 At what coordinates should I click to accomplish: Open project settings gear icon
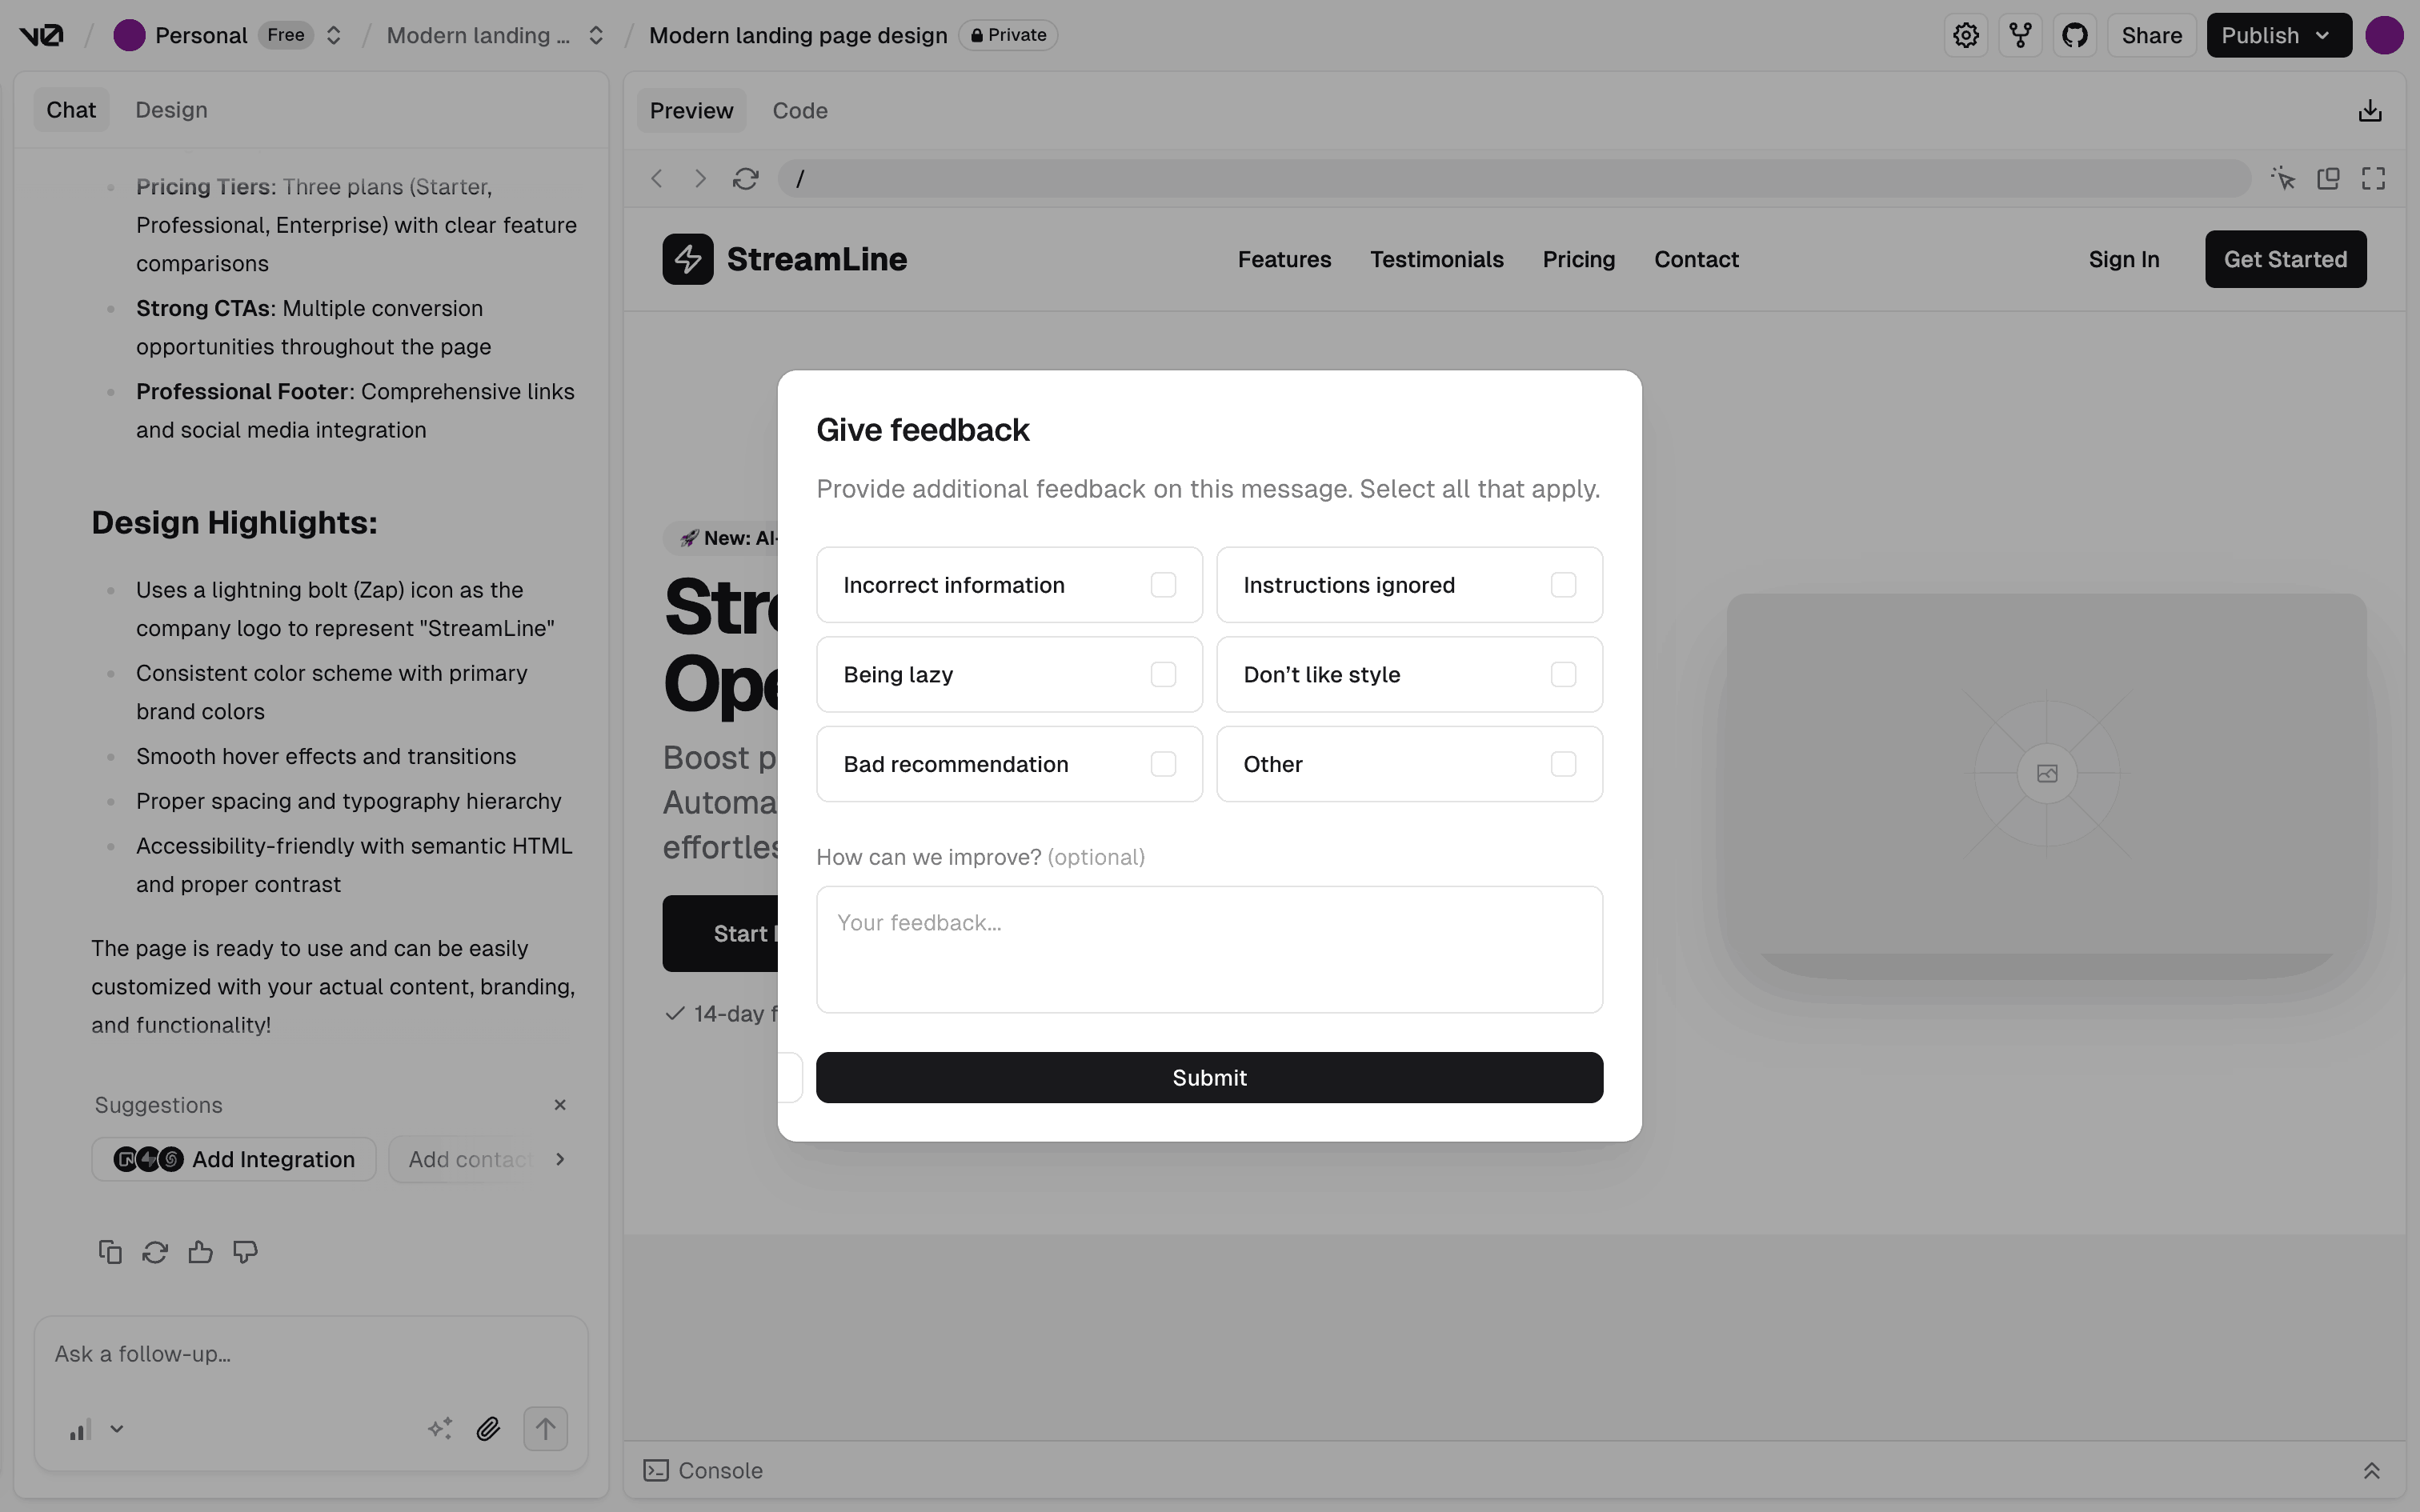click(1966, 36)
